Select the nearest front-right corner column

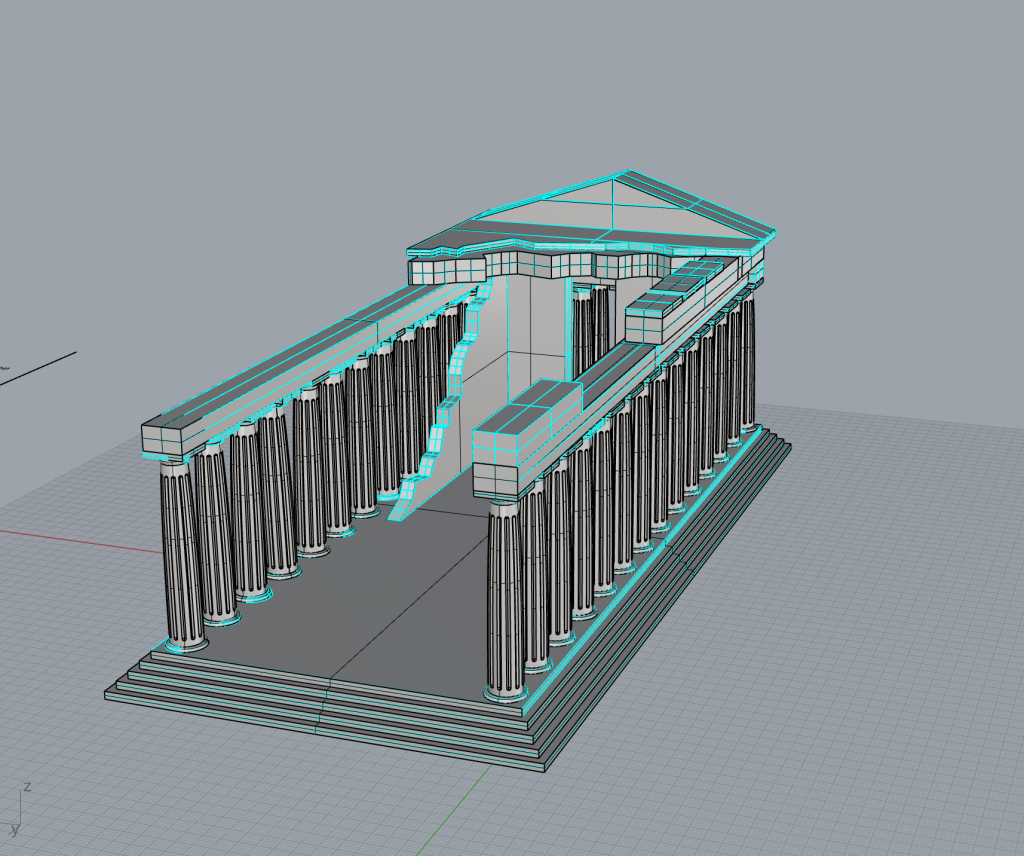click(x=505, y=600)
